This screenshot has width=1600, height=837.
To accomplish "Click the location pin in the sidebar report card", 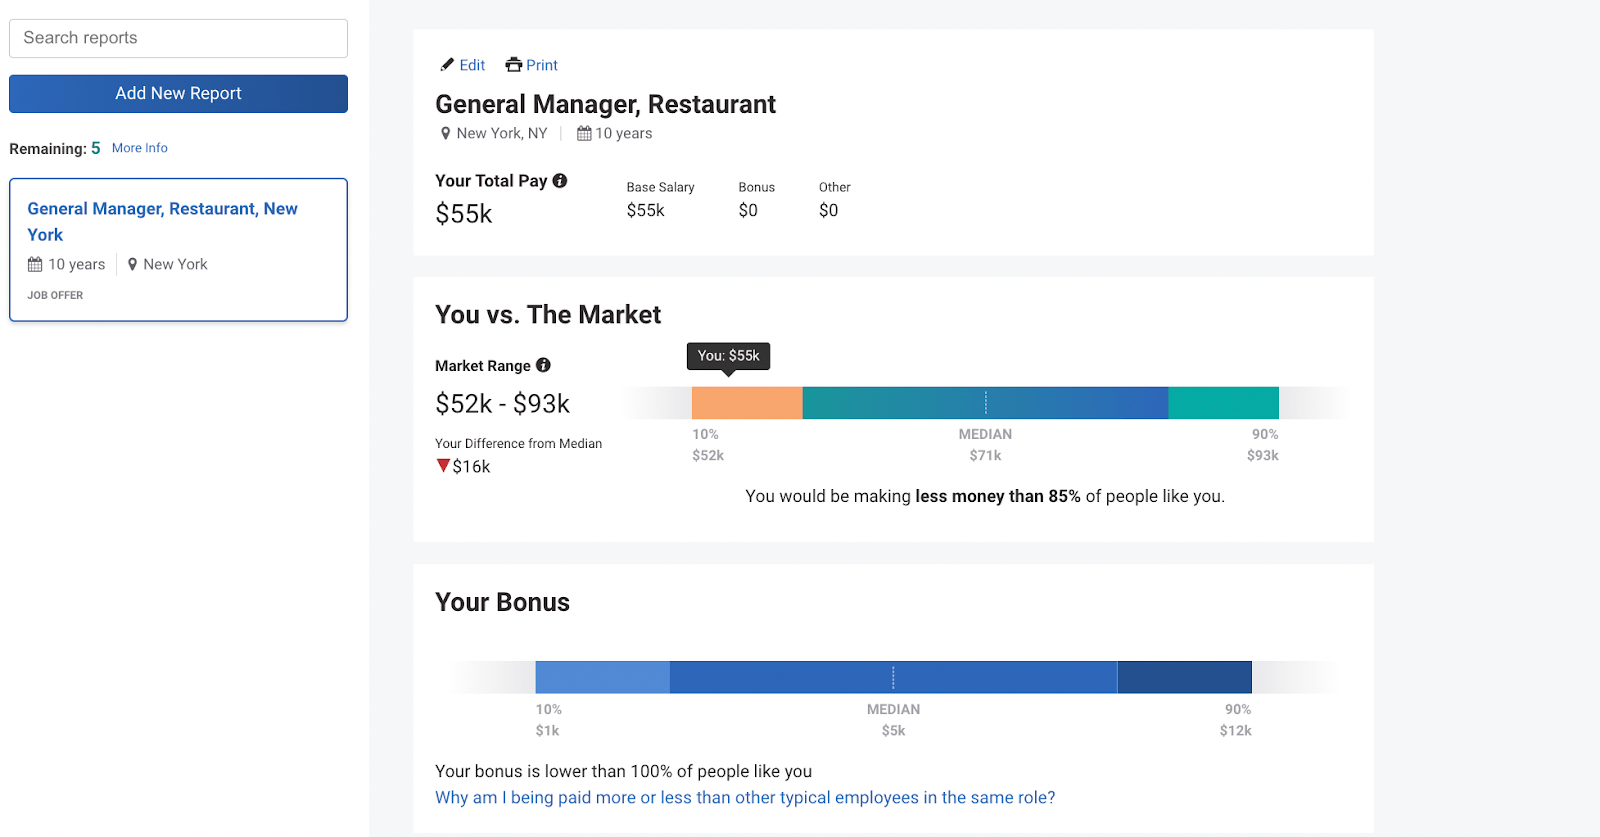I will [x=133, y=263].
